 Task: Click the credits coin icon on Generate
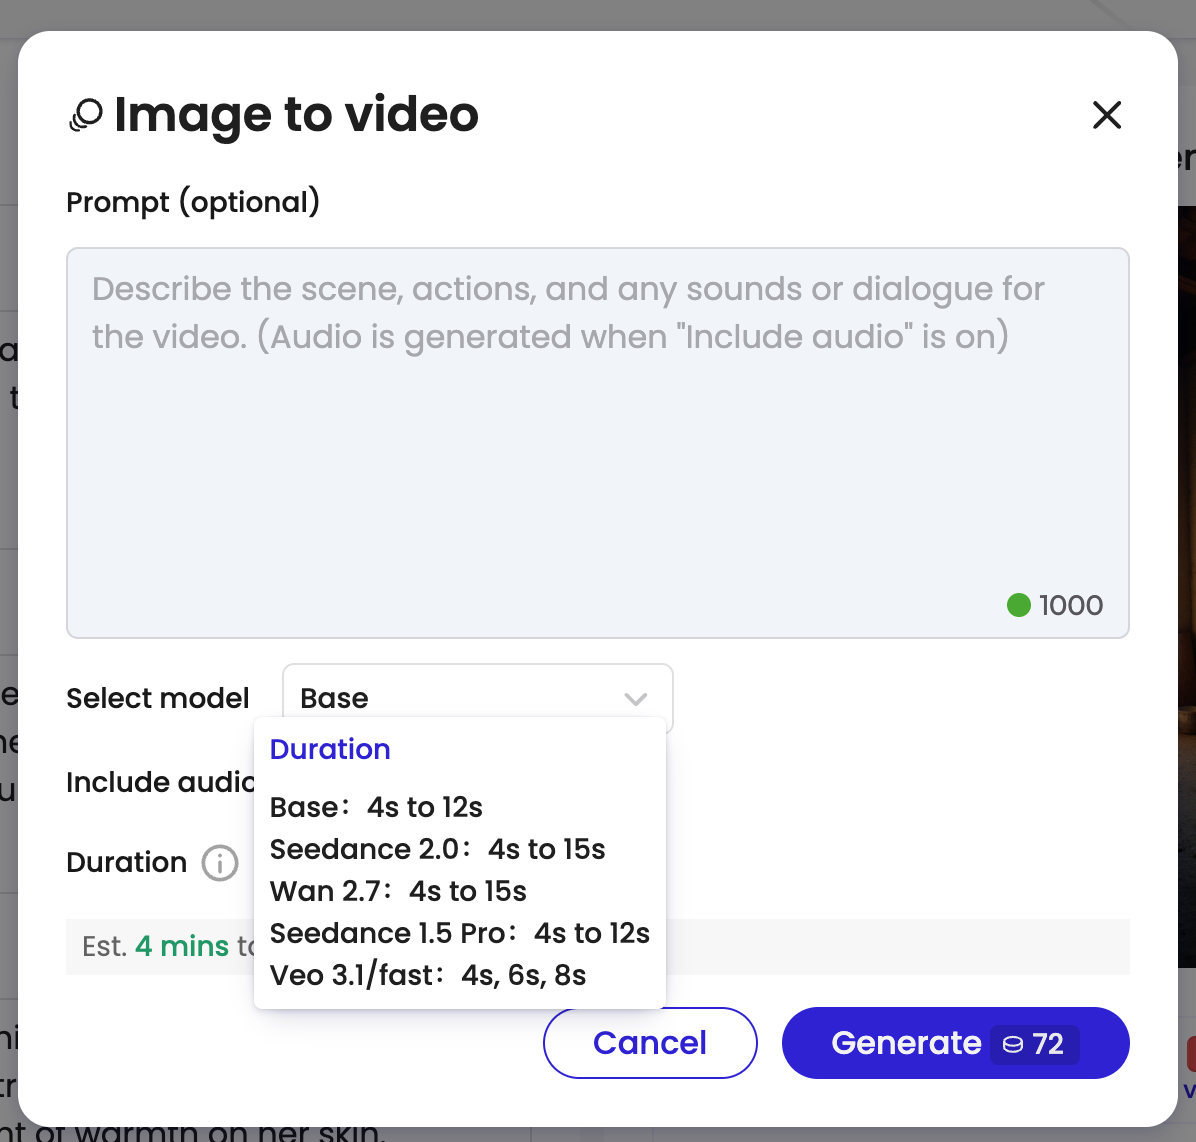tap(1013, 1044)
